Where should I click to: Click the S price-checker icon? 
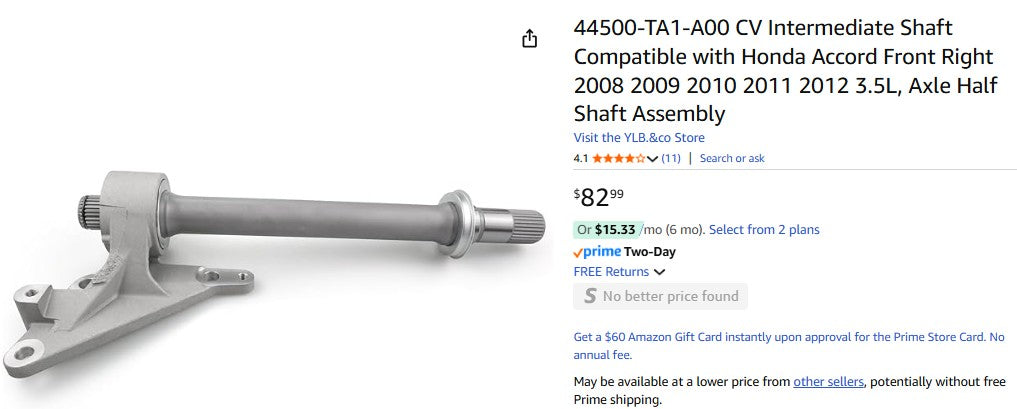pyautogui.click(x=590, y=296)
